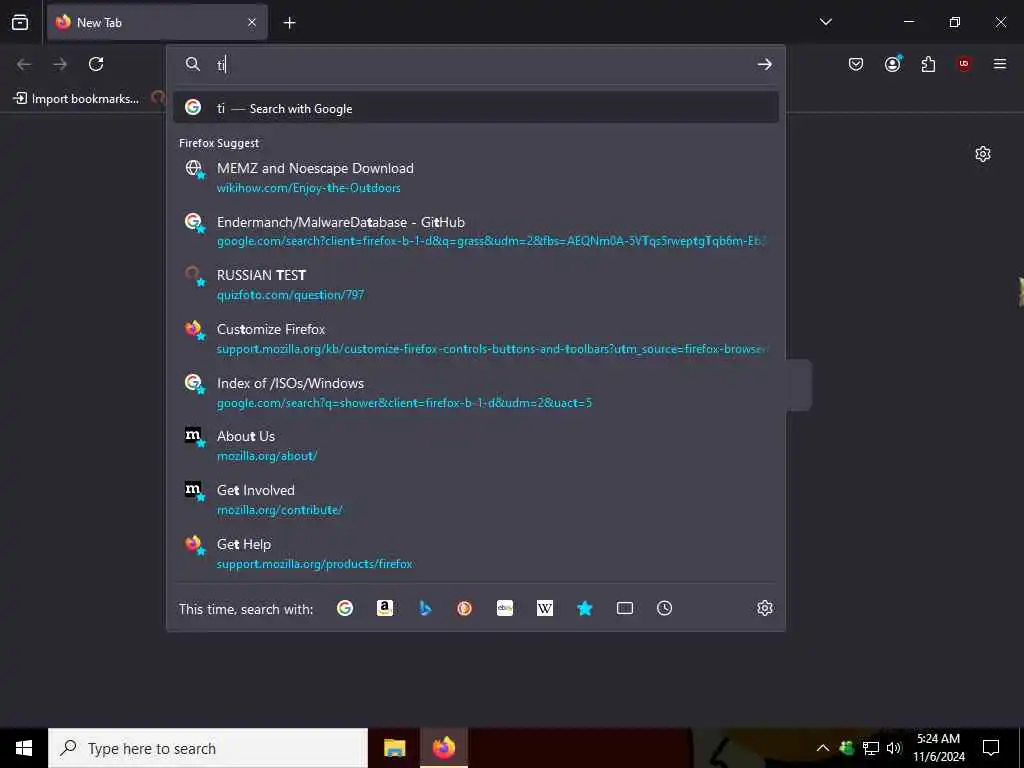Show hidden system tray icons

click(x=823, y=748)
